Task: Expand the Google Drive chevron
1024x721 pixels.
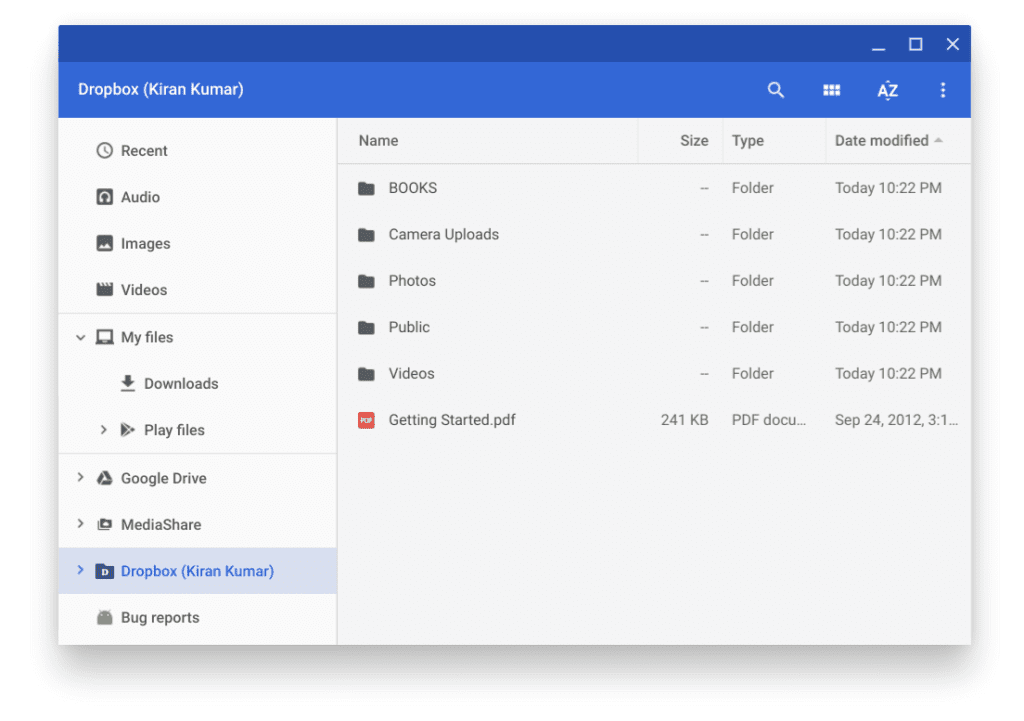Action: 80,477
